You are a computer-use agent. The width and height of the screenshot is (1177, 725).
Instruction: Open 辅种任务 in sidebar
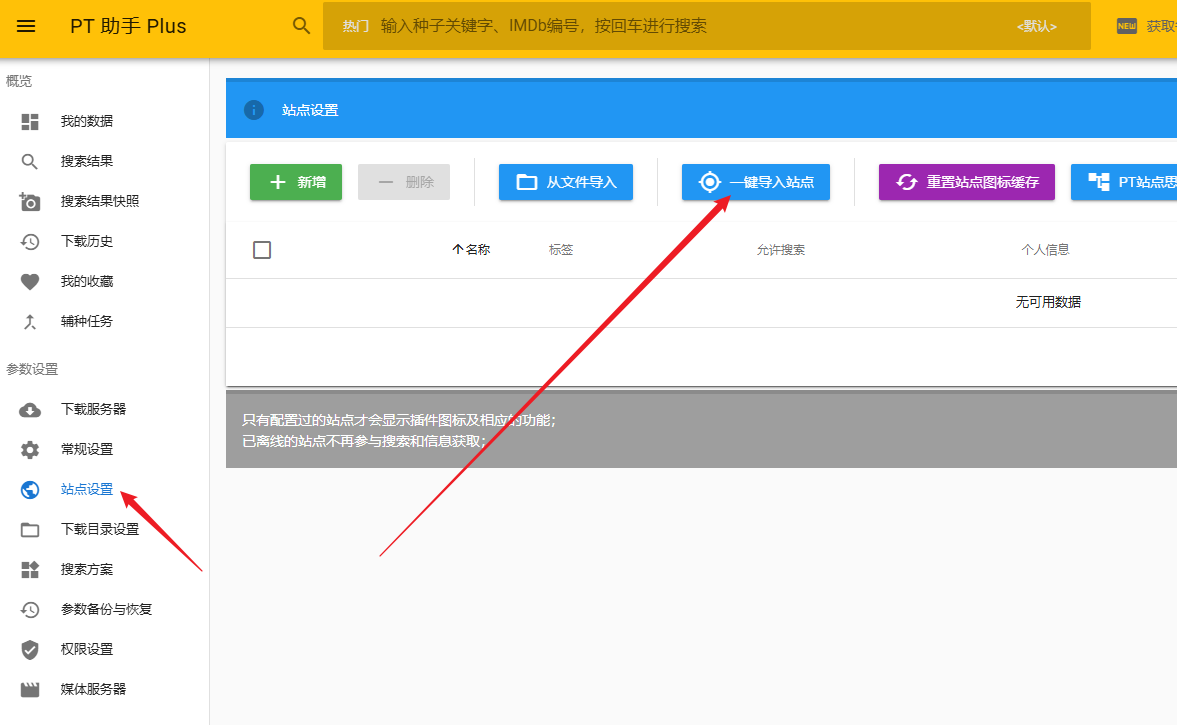point(86,321)
